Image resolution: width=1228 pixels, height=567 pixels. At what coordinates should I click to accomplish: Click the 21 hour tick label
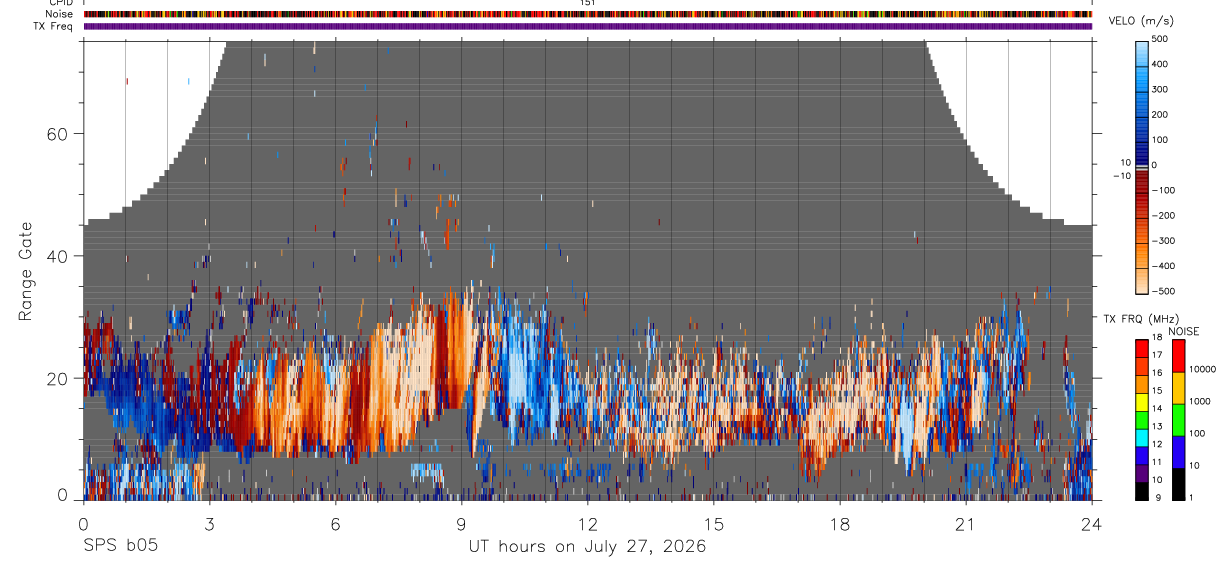(x=966, y=524)
